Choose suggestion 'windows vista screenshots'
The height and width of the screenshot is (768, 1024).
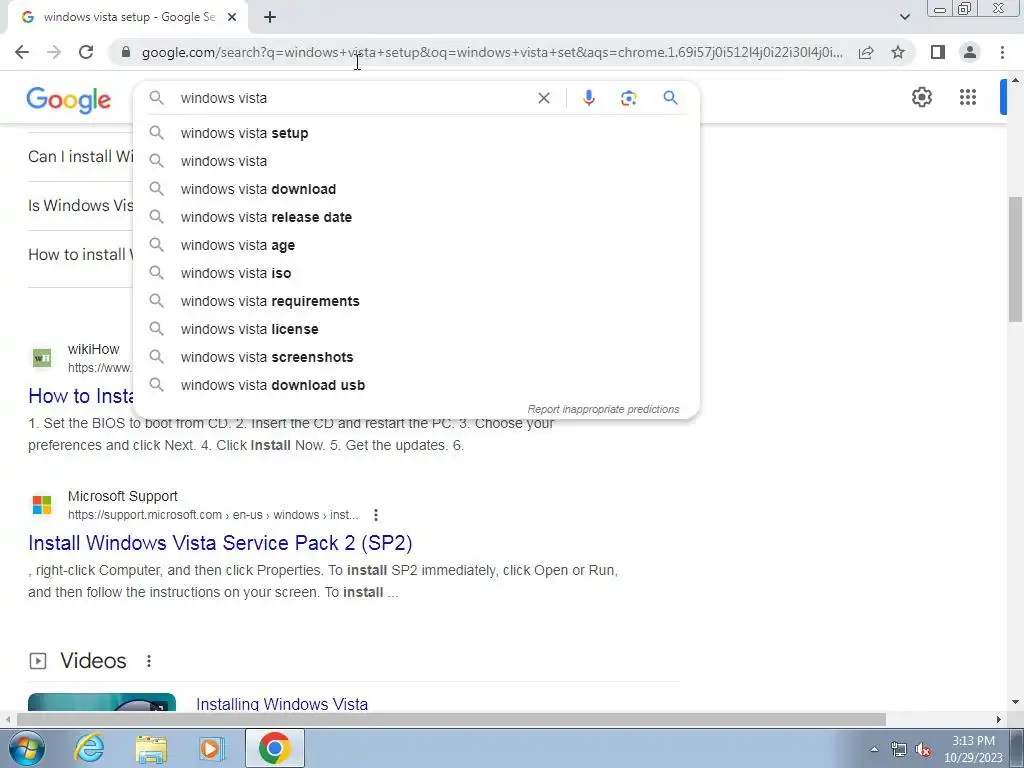[416, 358]
